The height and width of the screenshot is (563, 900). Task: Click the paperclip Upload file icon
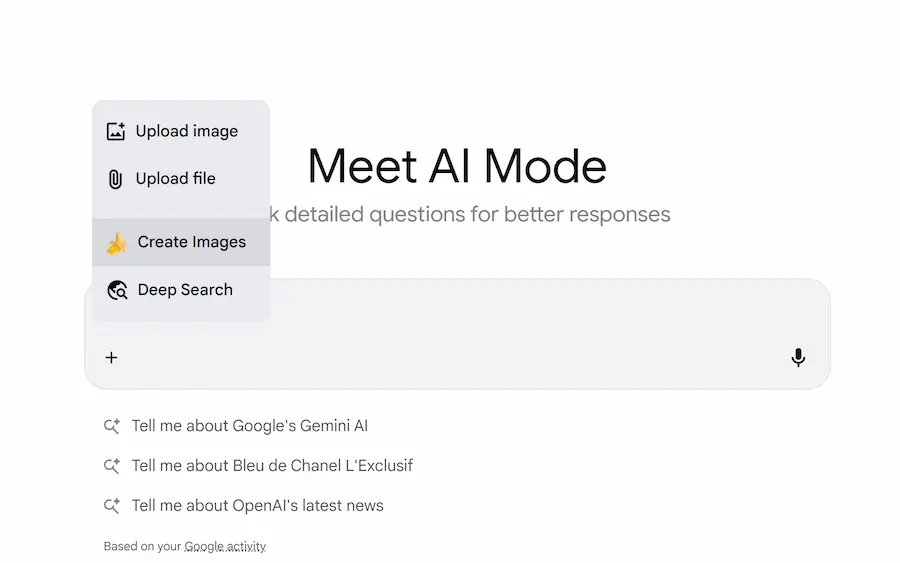click(x=116, y=179)
